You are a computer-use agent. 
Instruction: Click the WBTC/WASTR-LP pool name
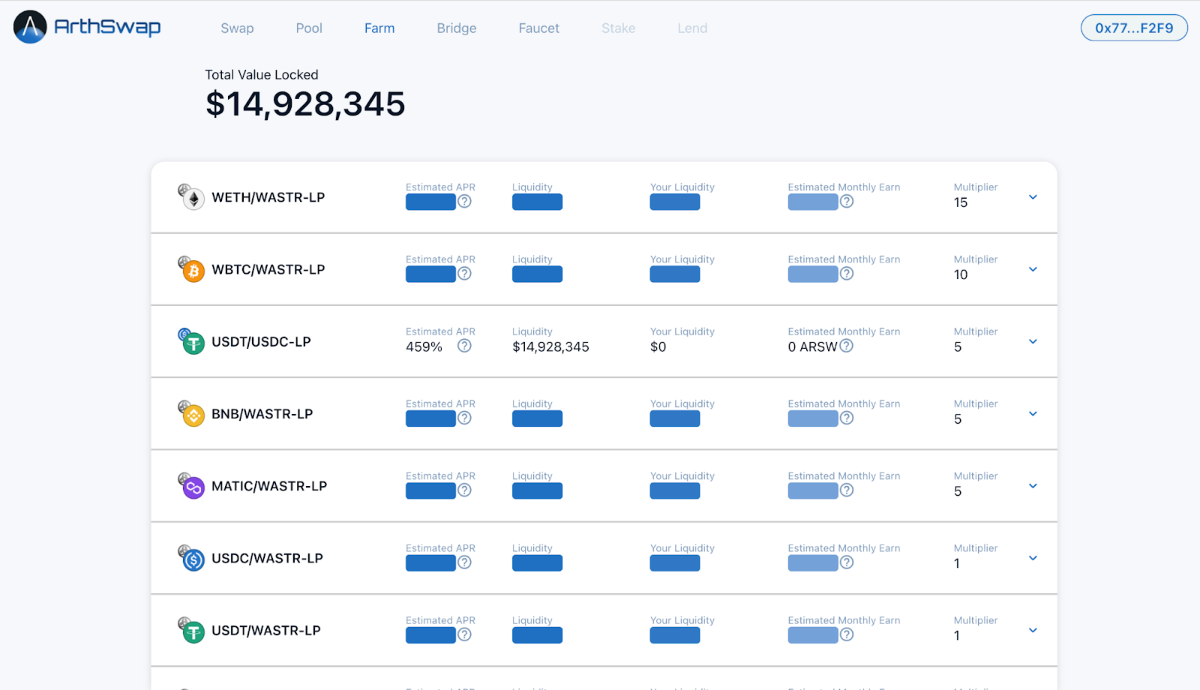(268, 270)
